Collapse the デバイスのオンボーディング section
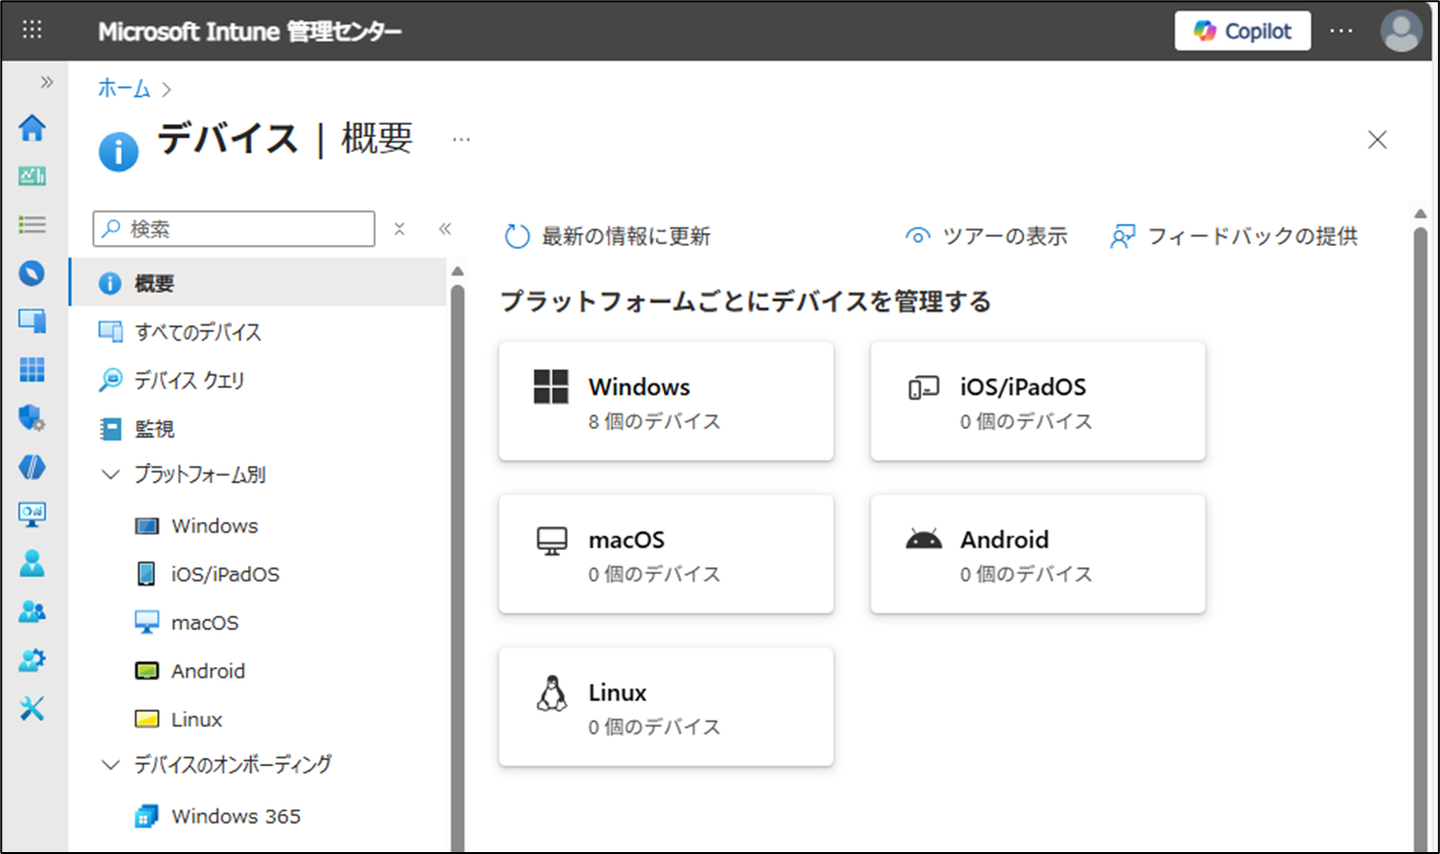Viewport: 1440px width, 854px height. pyautogui.click(x=111, y=765)
